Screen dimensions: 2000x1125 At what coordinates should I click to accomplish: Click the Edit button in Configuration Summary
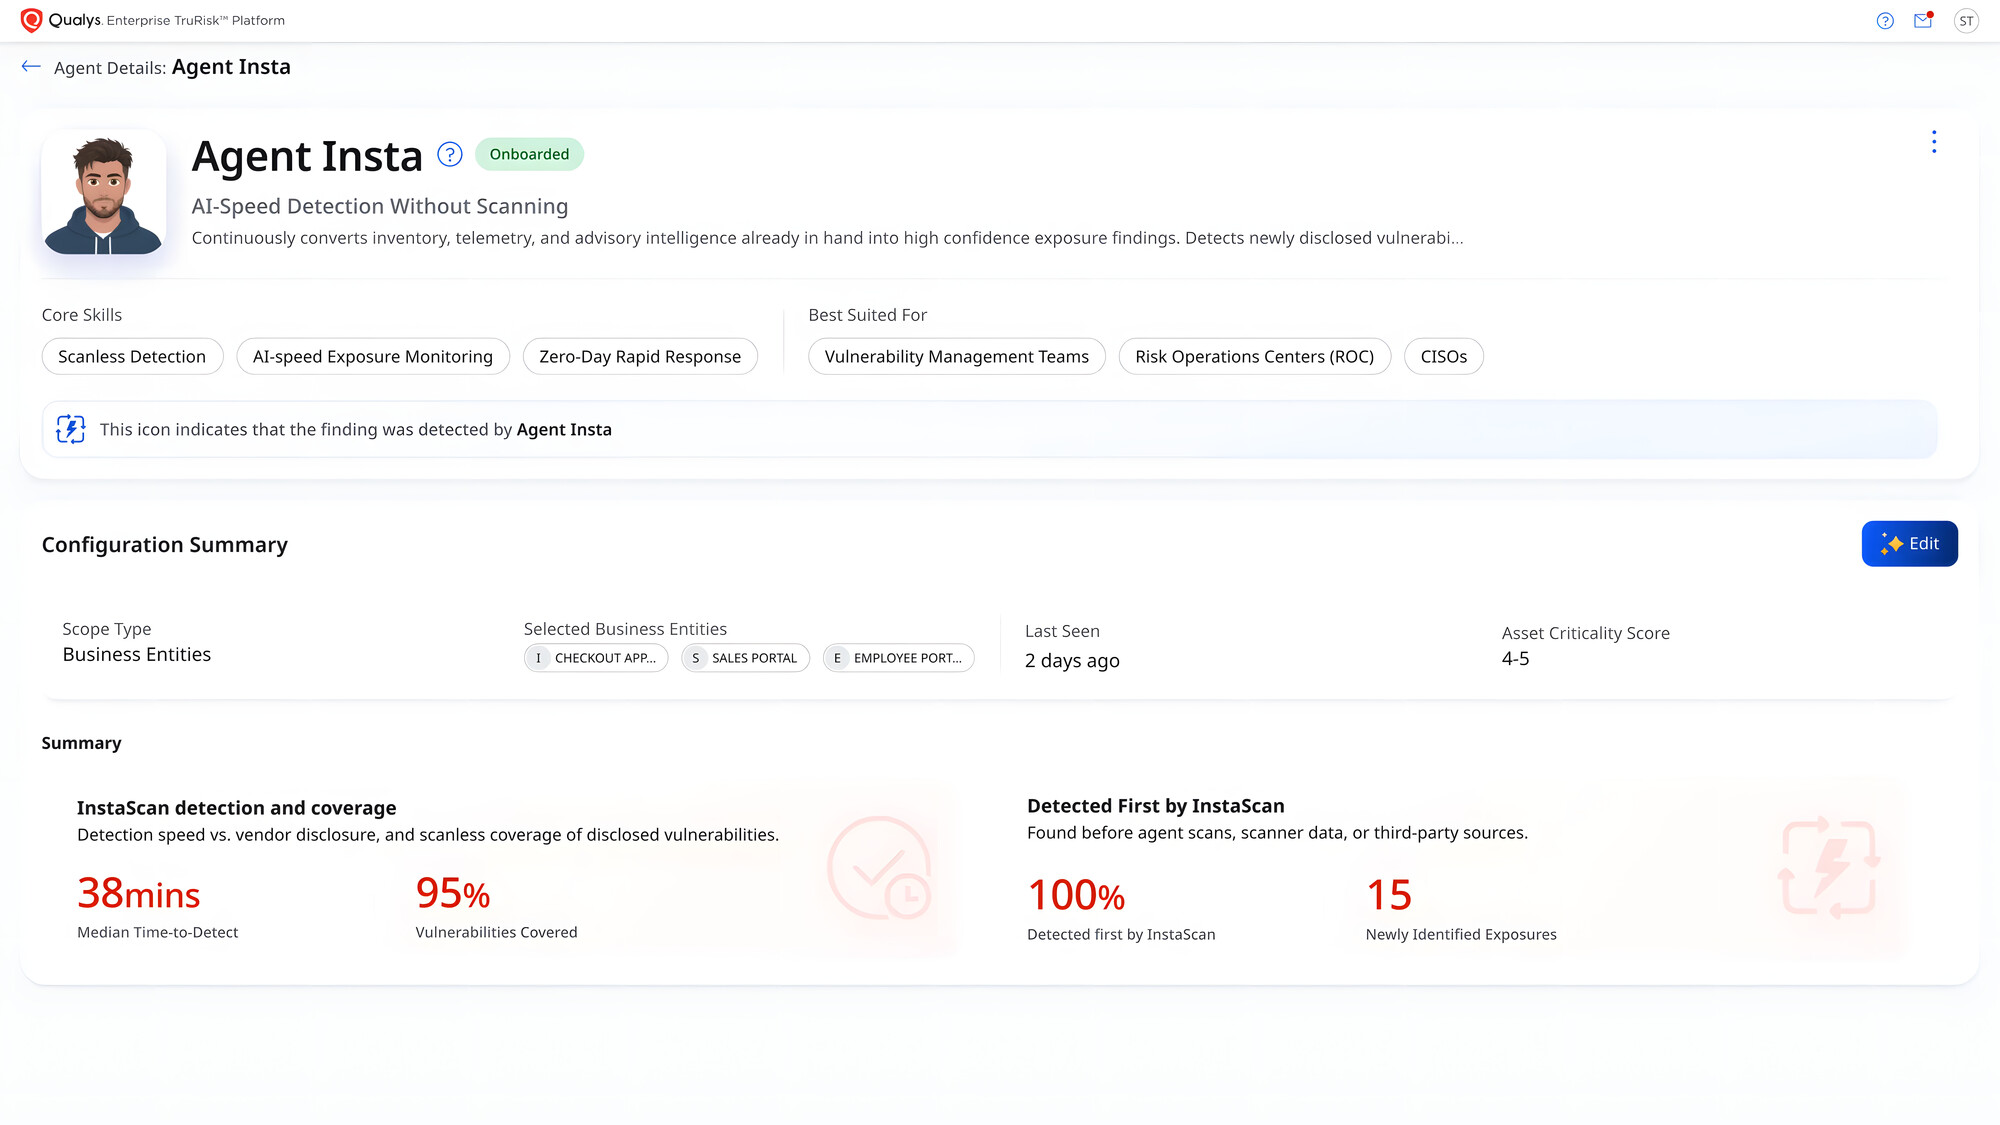click(x=1909, y=544)
